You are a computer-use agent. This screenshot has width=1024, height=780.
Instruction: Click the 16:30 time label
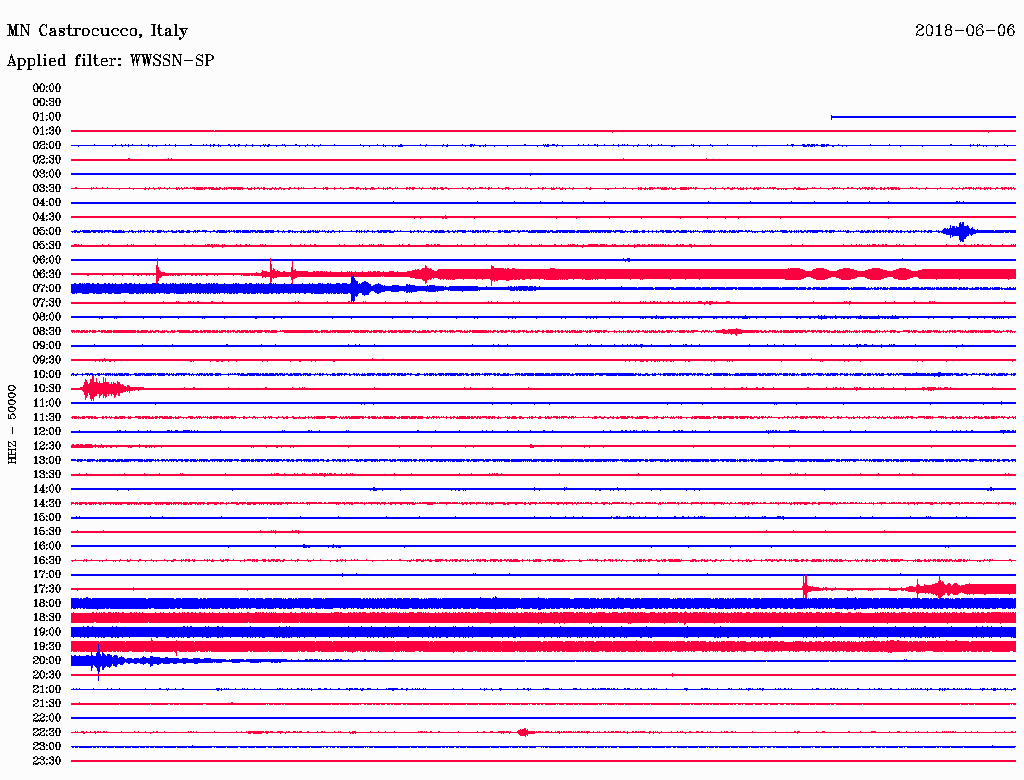[x=46, y=561]
